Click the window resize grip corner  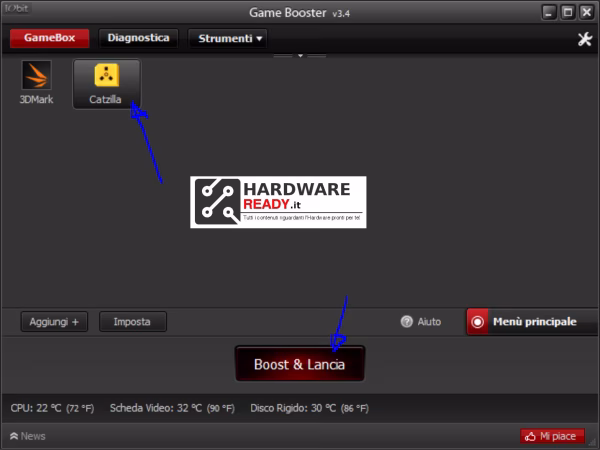594,443
